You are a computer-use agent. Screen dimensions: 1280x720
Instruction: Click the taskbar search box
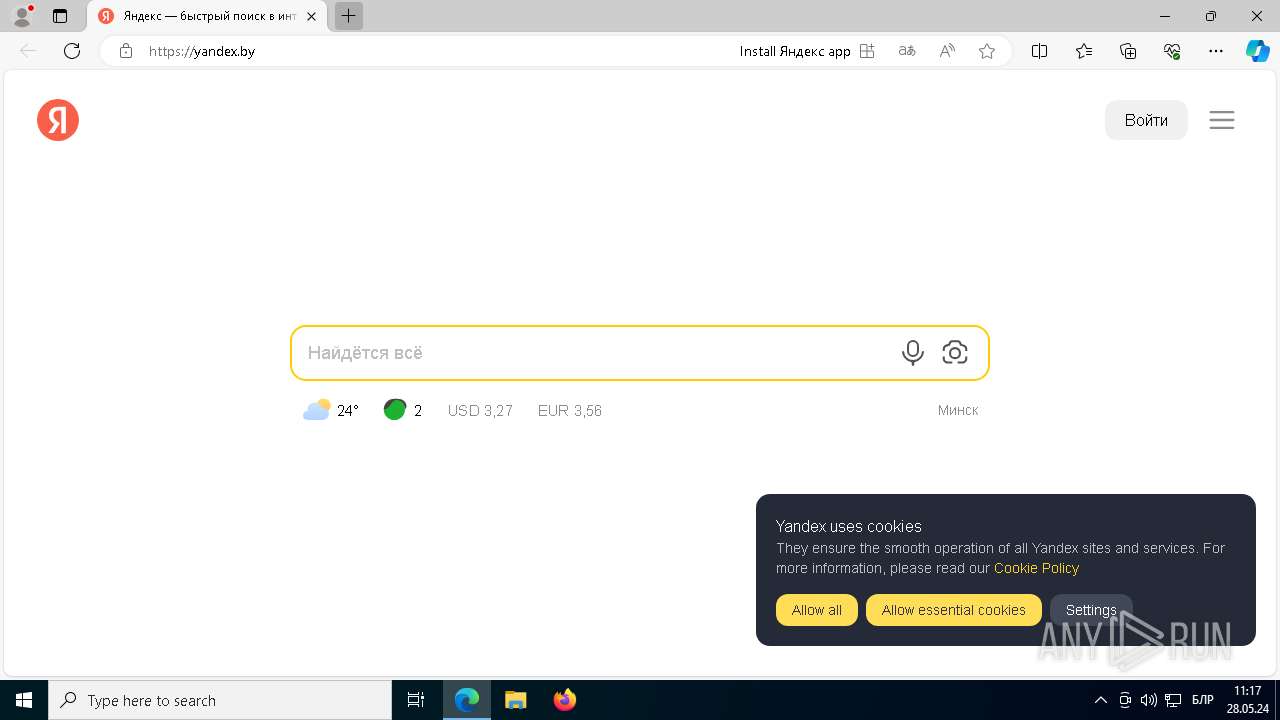[220, 700]
